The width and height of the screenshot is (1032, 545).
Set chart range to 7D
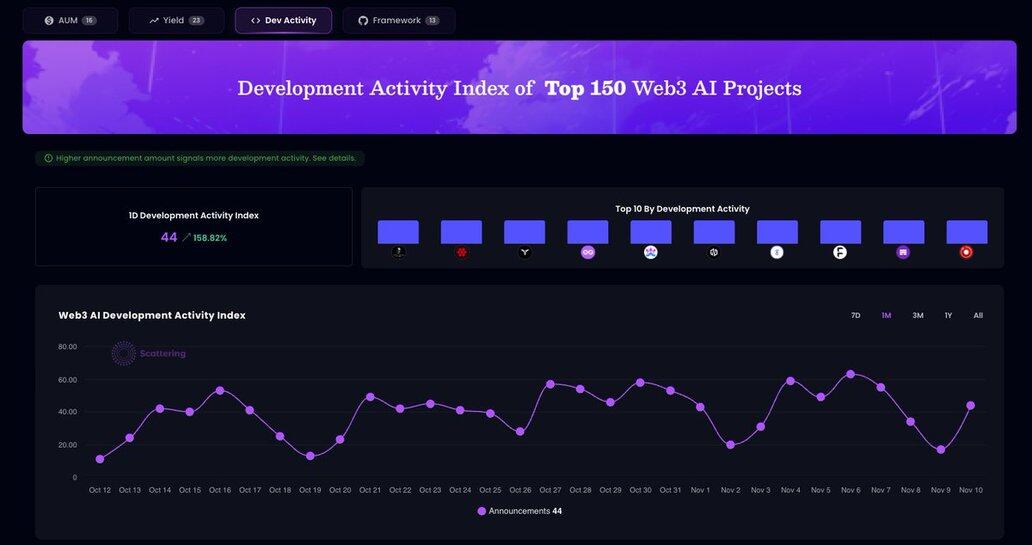pyautogui.click(x=855, y=315)
